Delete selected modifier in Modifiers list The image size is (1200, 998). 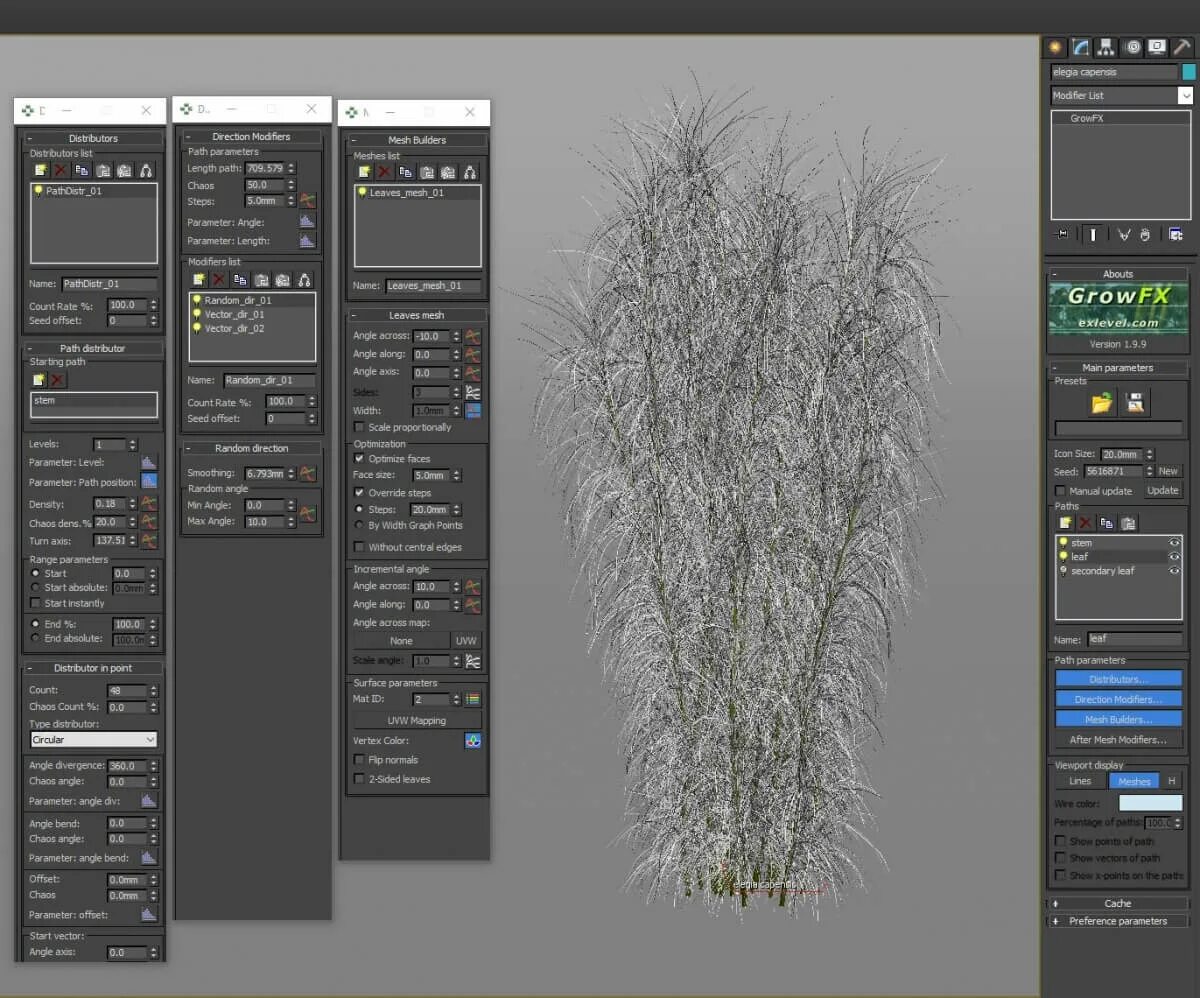219,279
